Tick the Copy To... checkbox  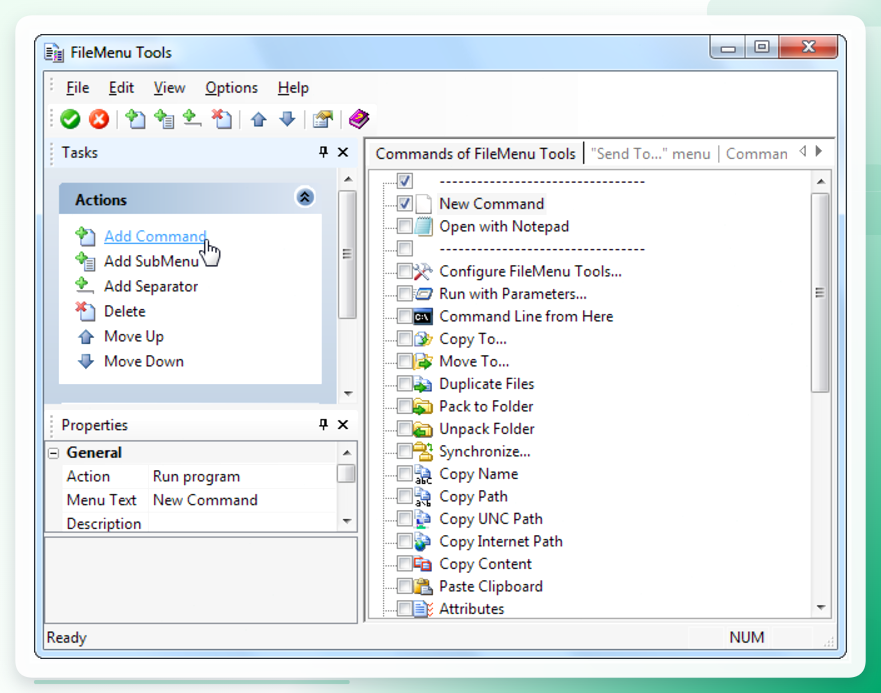405,338
